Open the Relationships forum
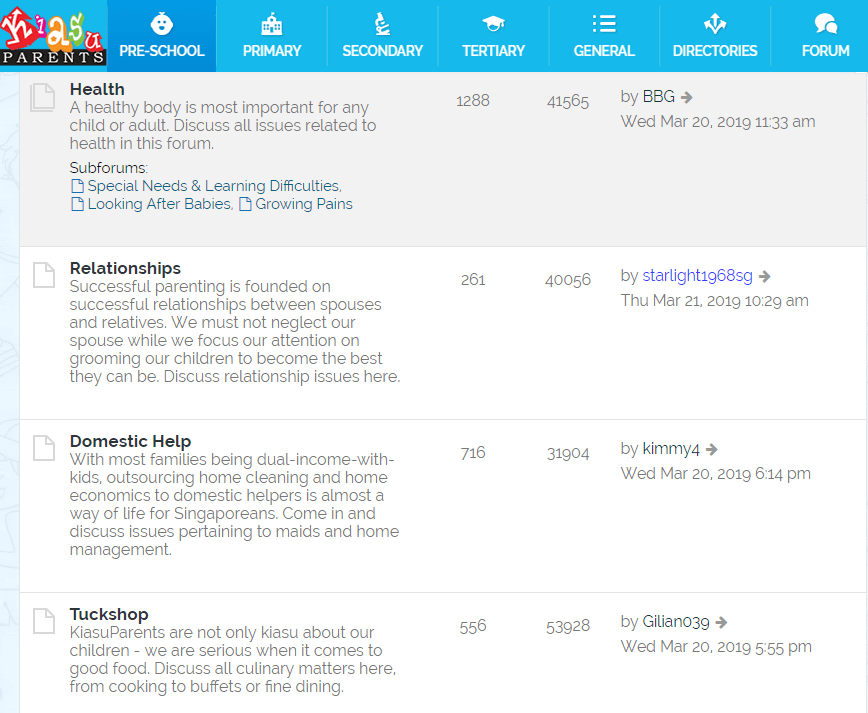 point(125,268)
